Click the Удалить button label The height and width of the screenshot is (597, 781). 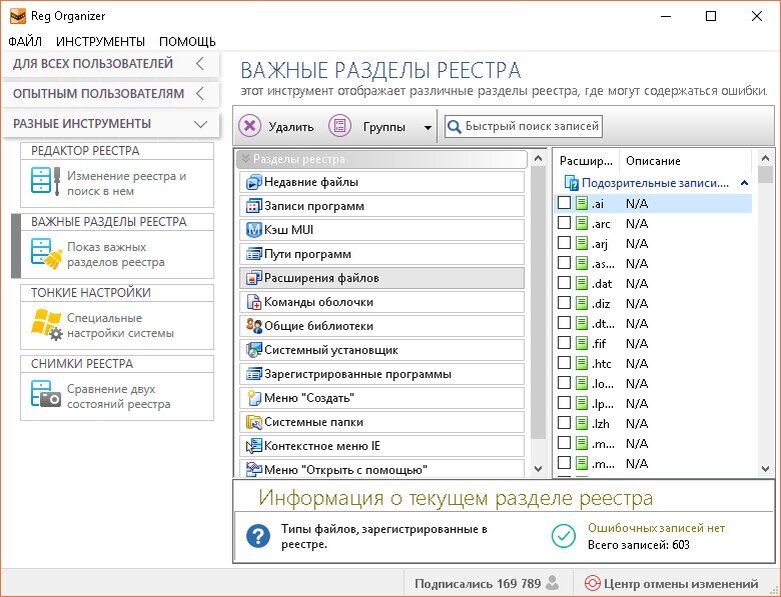coord(291,127)
